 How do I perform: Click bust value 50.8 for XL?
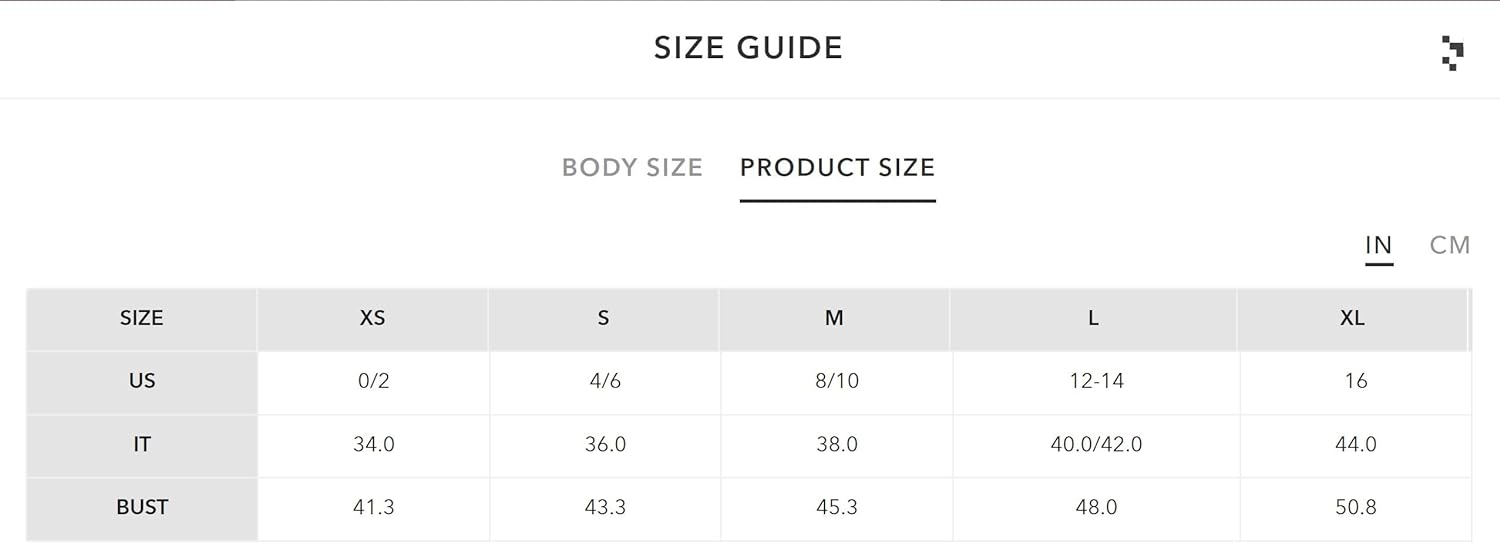coord(1356,508)
